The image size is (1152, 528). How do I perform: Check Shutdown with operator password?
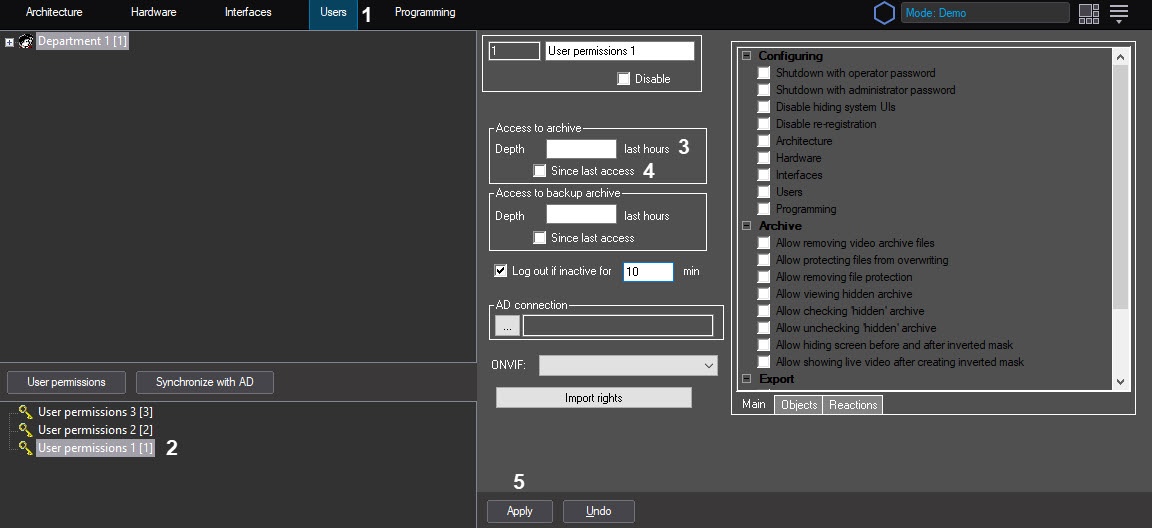tap(765, 73)
